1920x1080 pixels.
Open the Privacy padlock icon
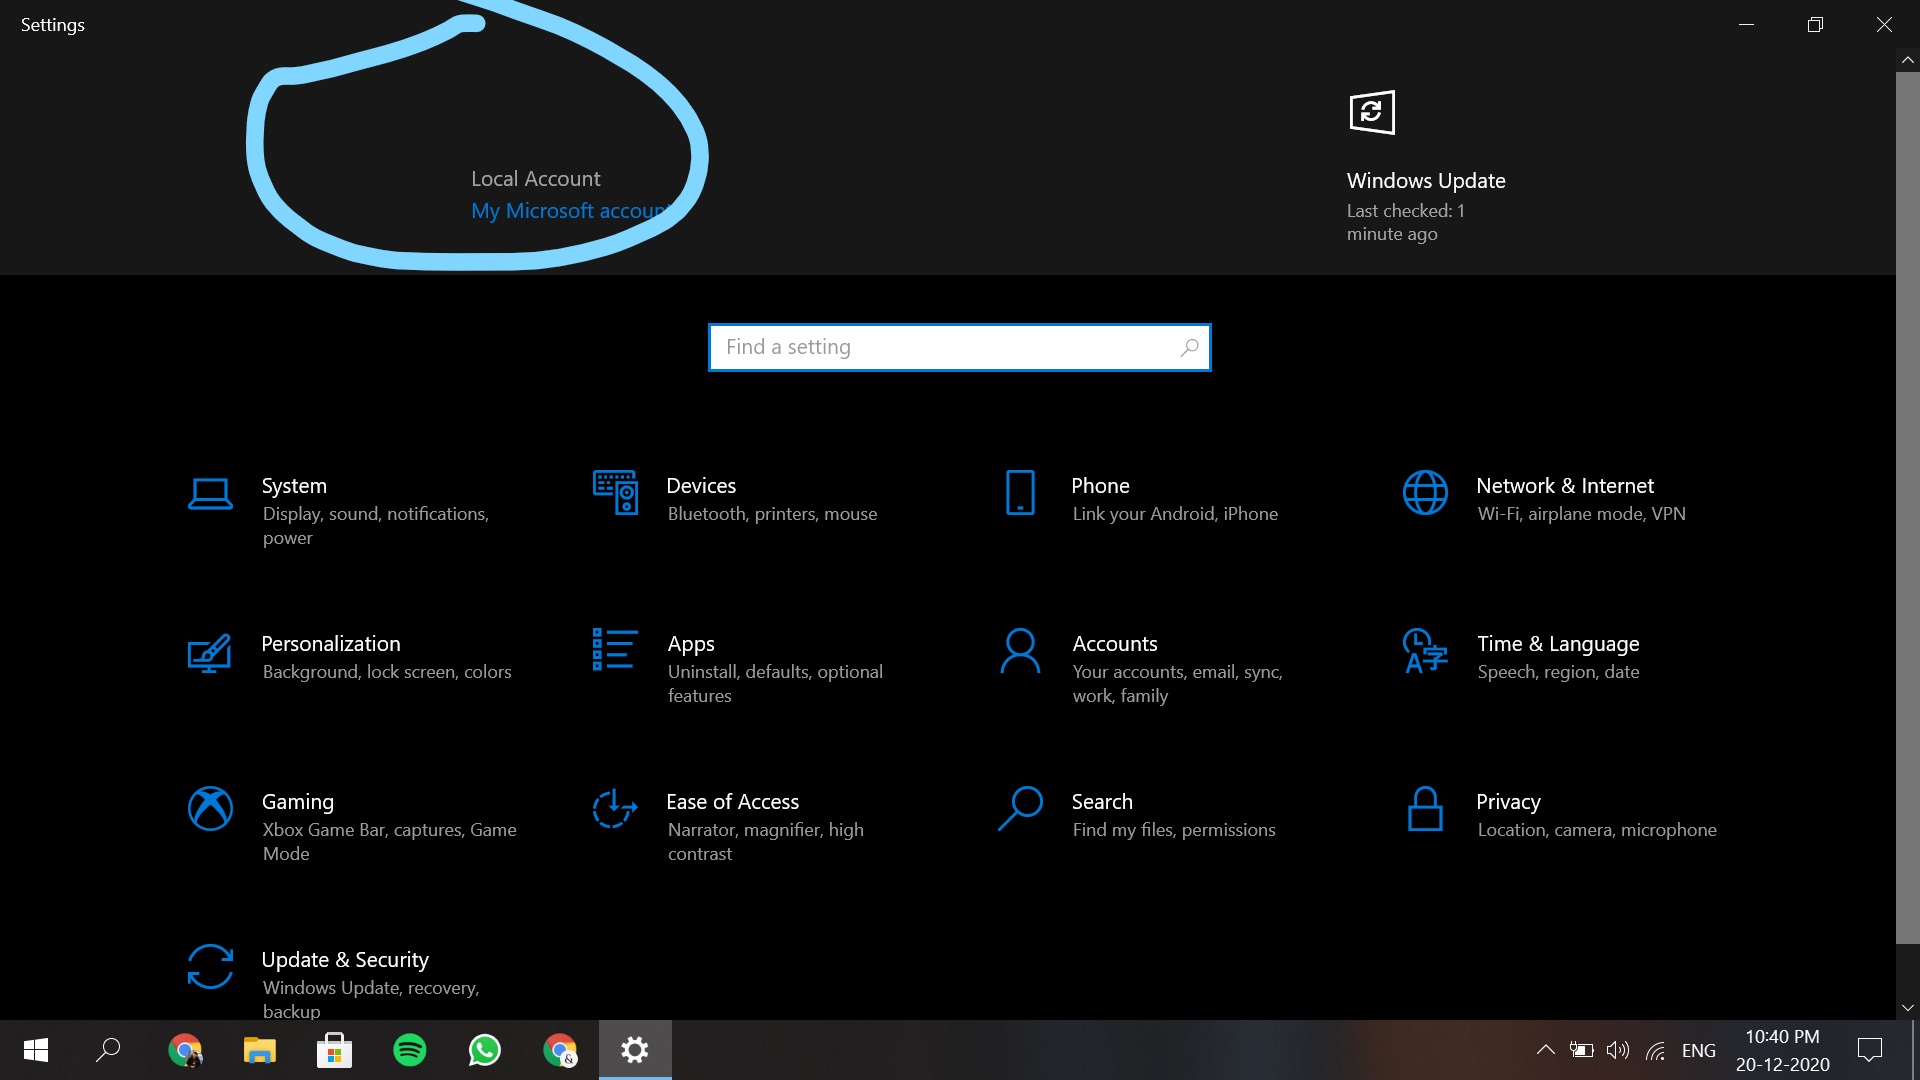point(1425,808)
